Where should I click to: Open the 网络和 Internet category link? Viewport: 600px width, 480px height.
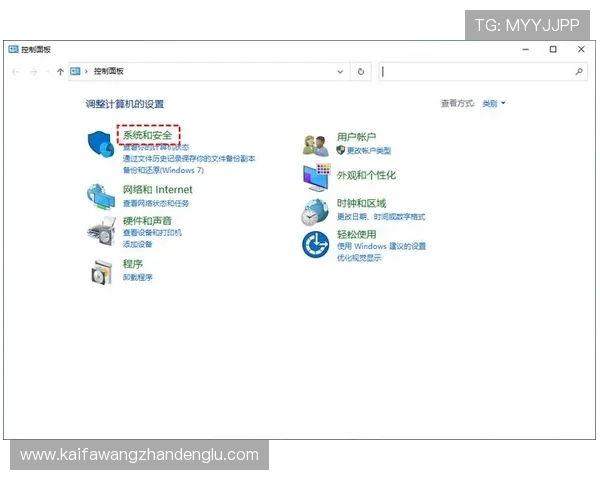[x=158, y=189]
